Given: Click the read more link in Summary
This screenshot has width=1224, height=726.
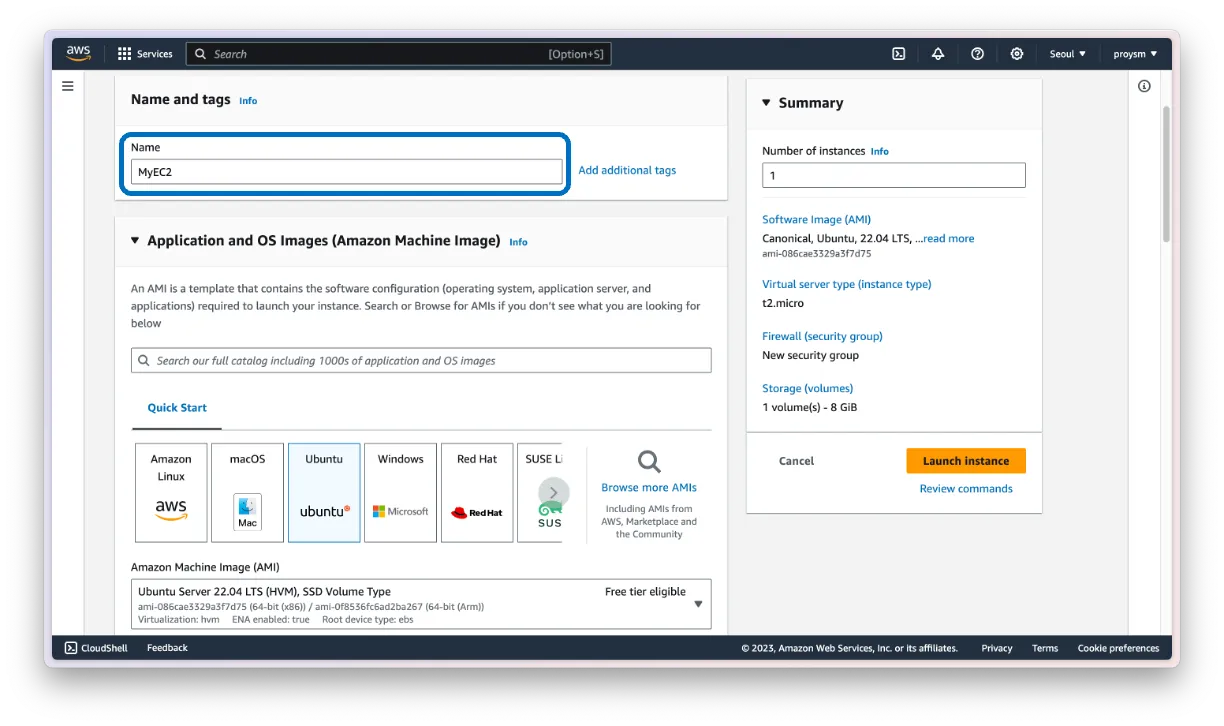Looking at the screenshot, I should 948,238.
